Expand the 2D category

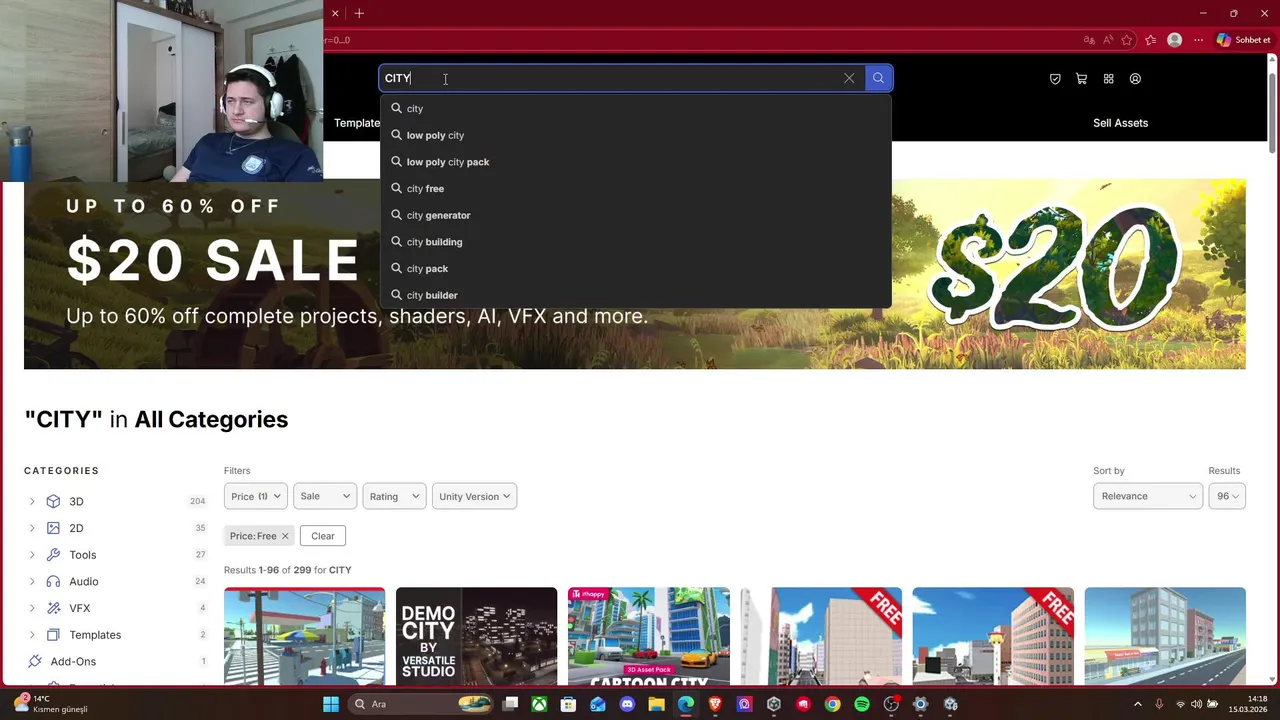click(32, 528)
